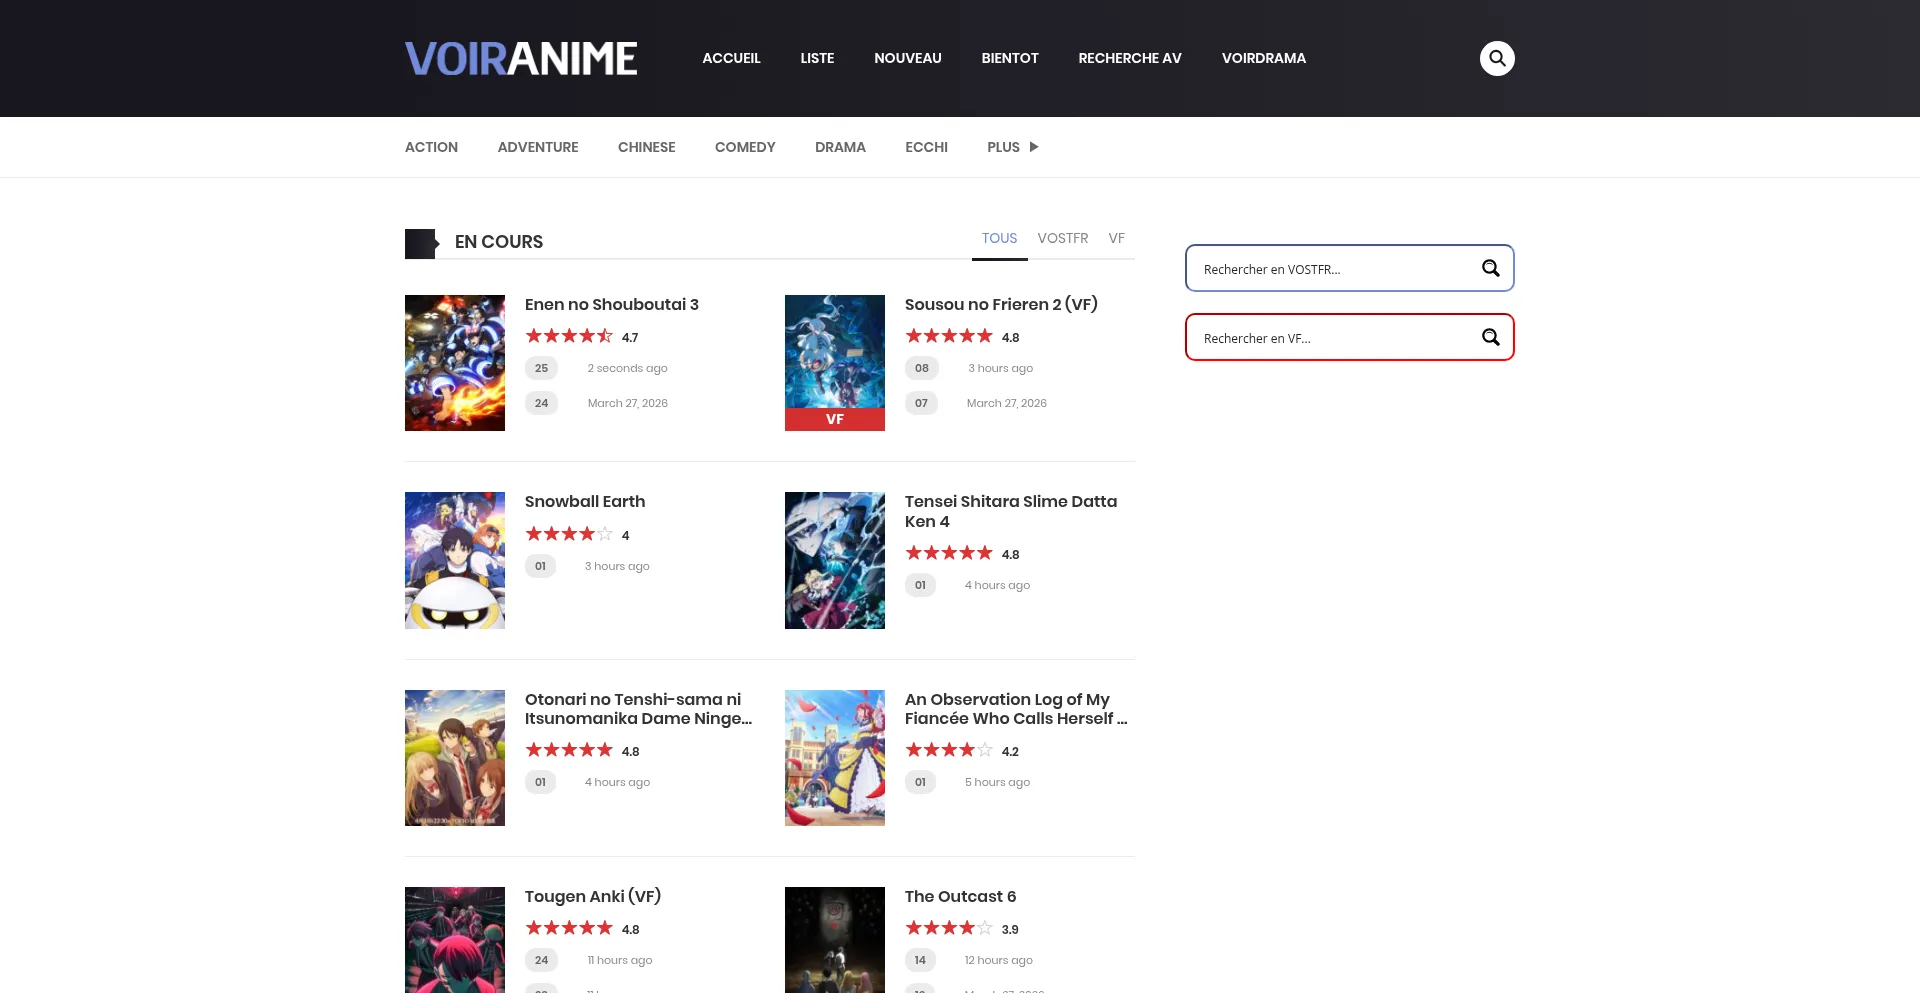1920x993 pixels.
Task: Open Sousou no Frieren 2 poster
Action: [x=835, y=363]
